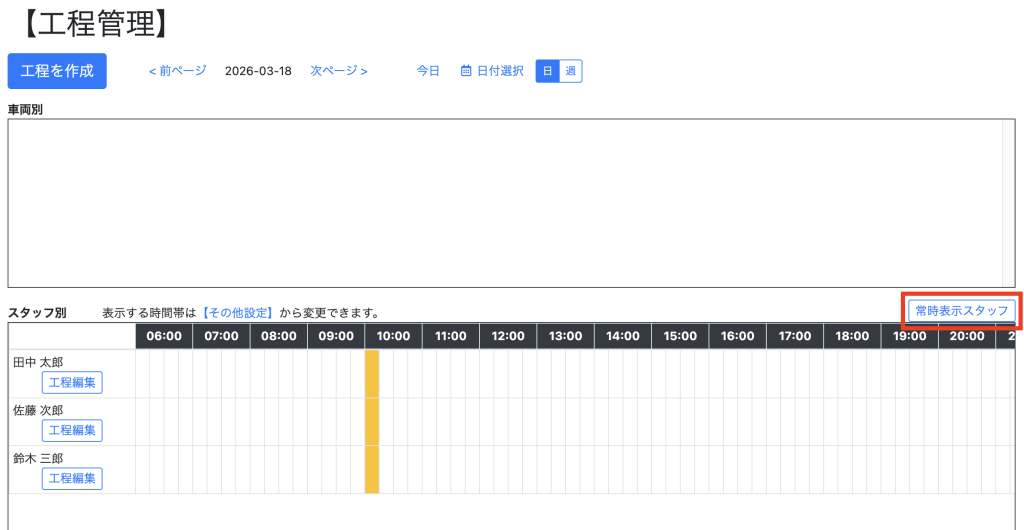Click the empty 車両別 schedule area

tap(500, 203)
